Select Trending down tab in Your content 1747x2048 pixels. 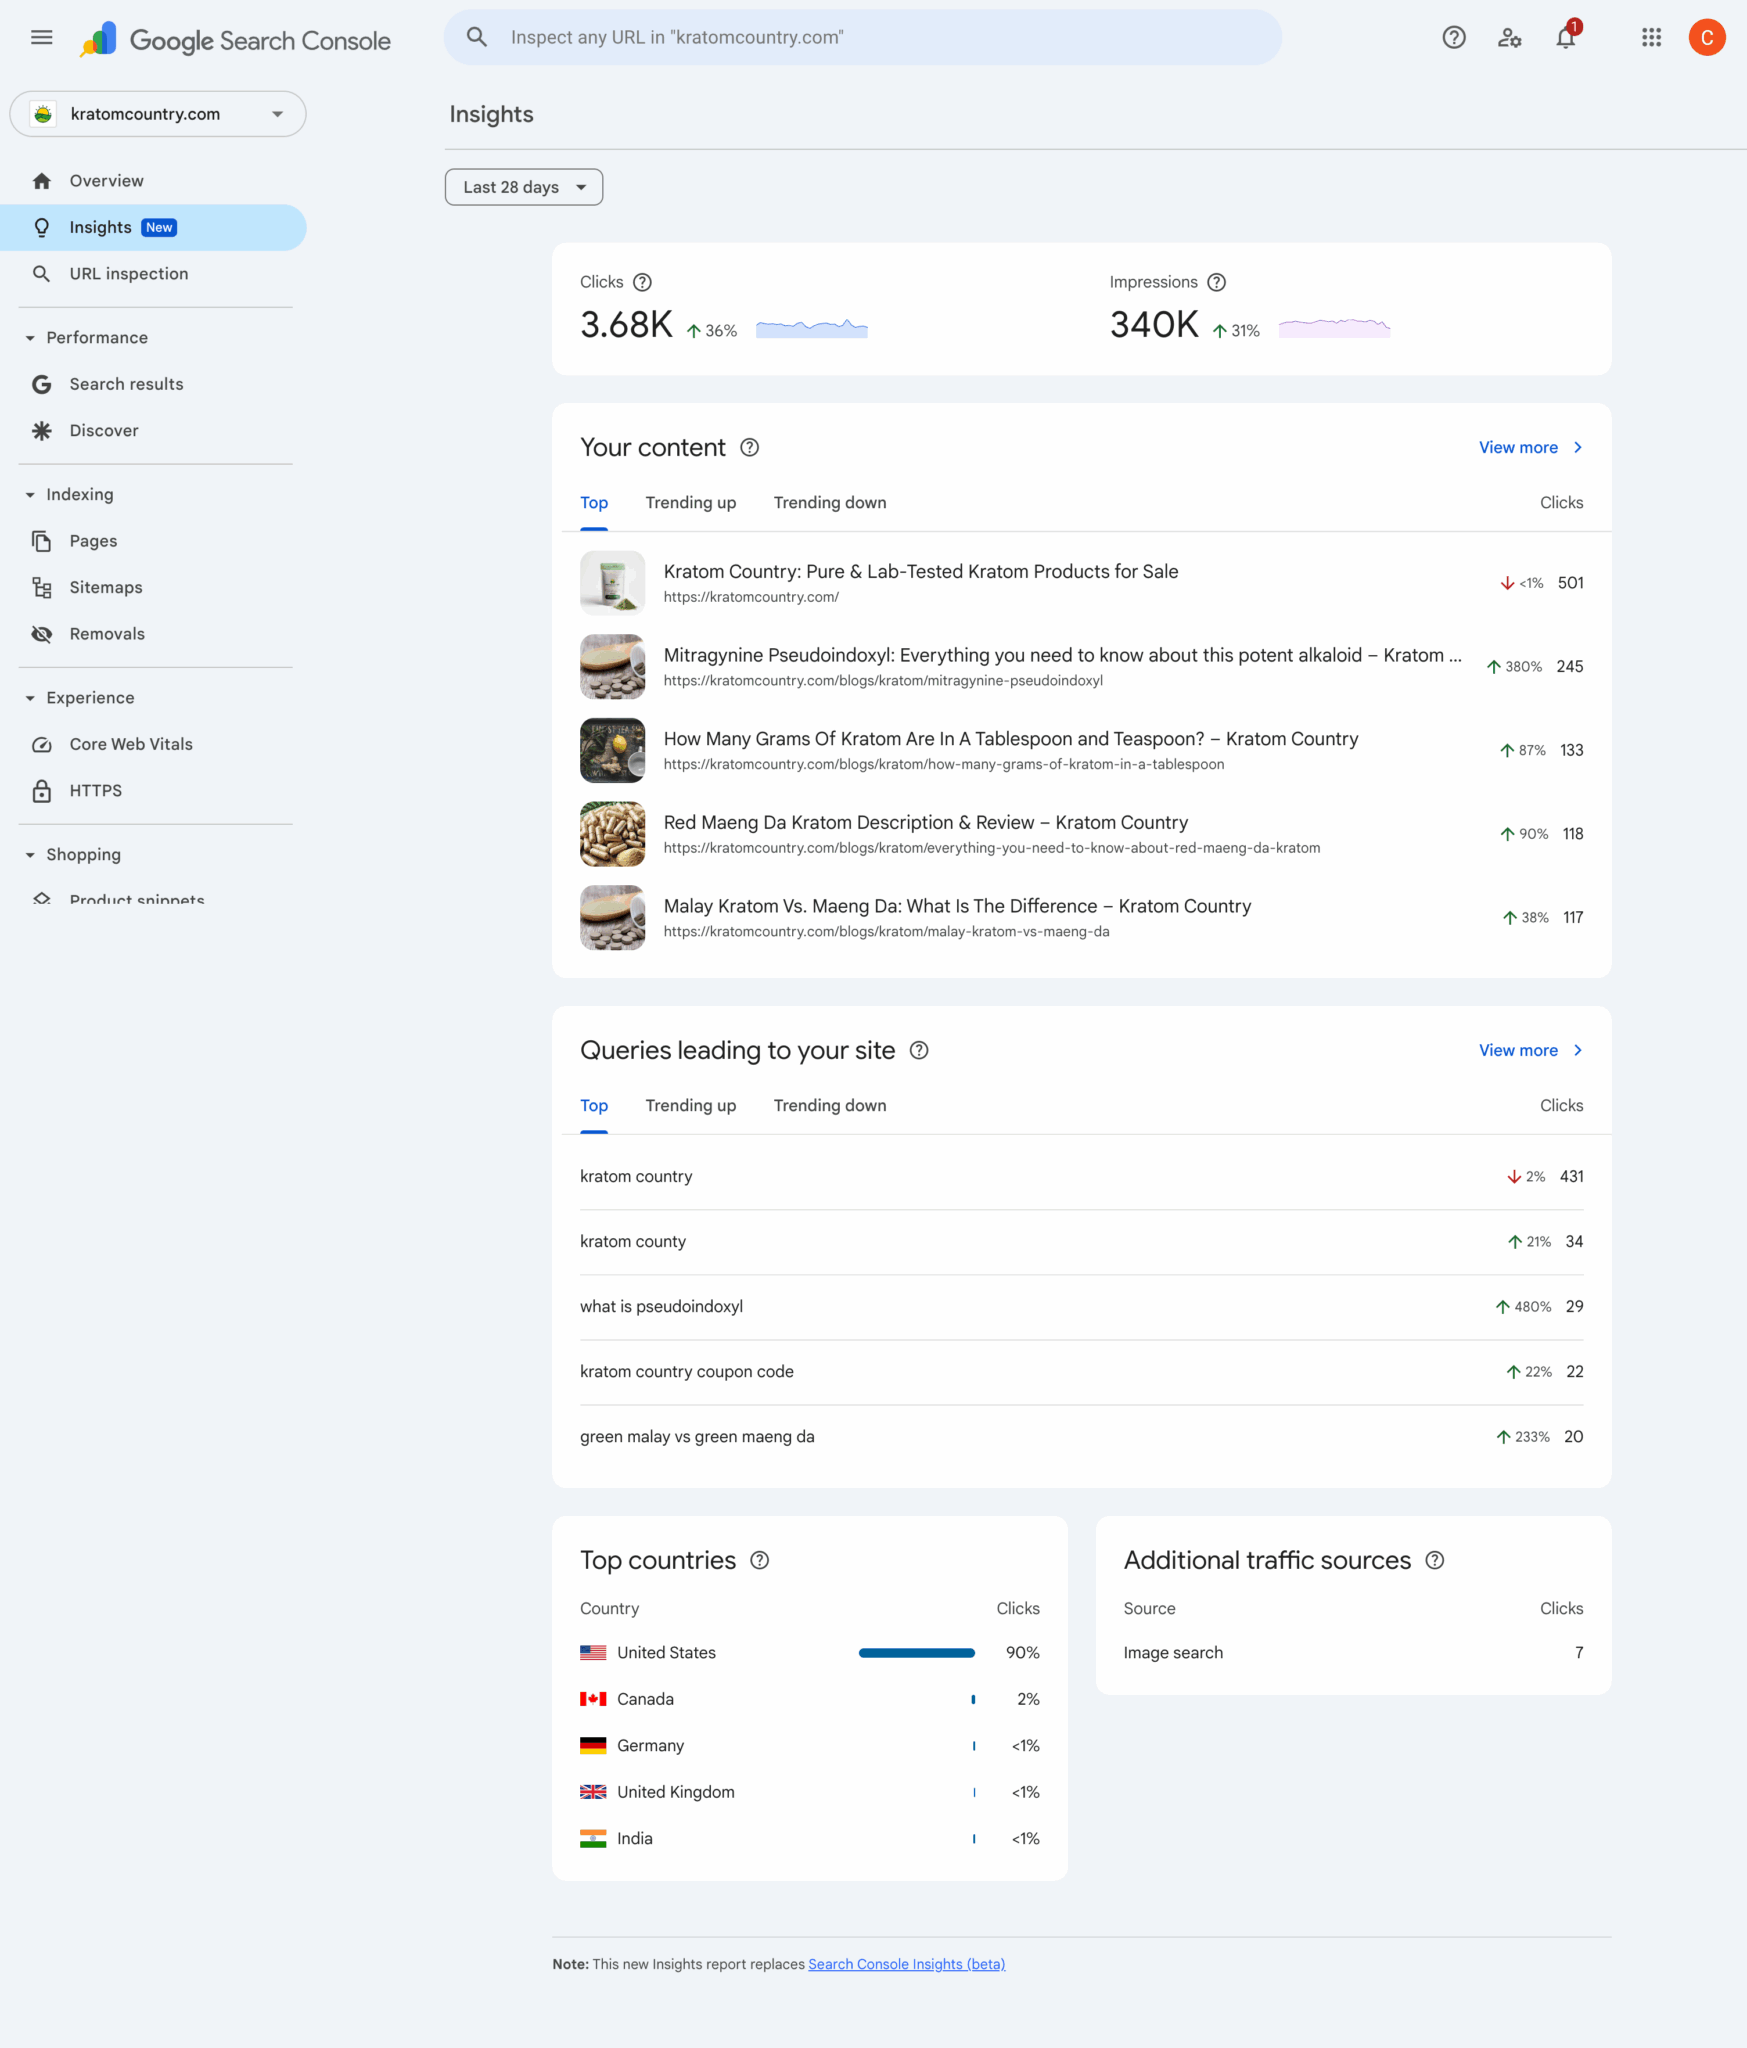[x=830, y=503]
